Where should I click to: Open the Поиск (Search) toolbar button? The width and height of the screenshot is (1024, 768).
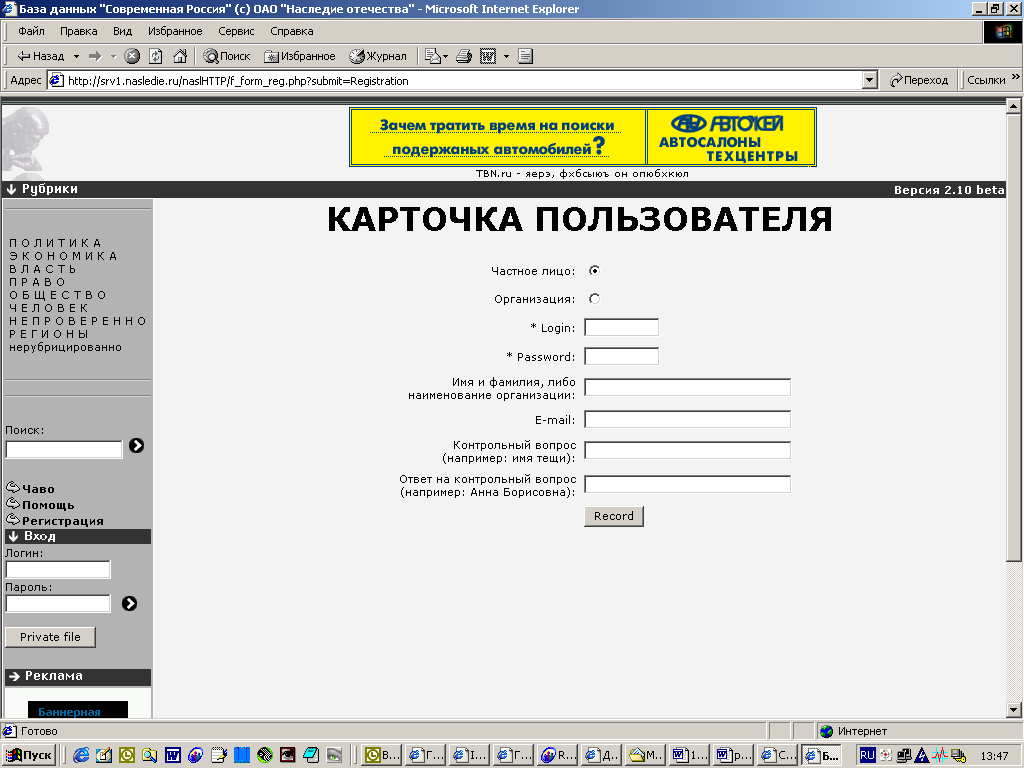(227, 56)
